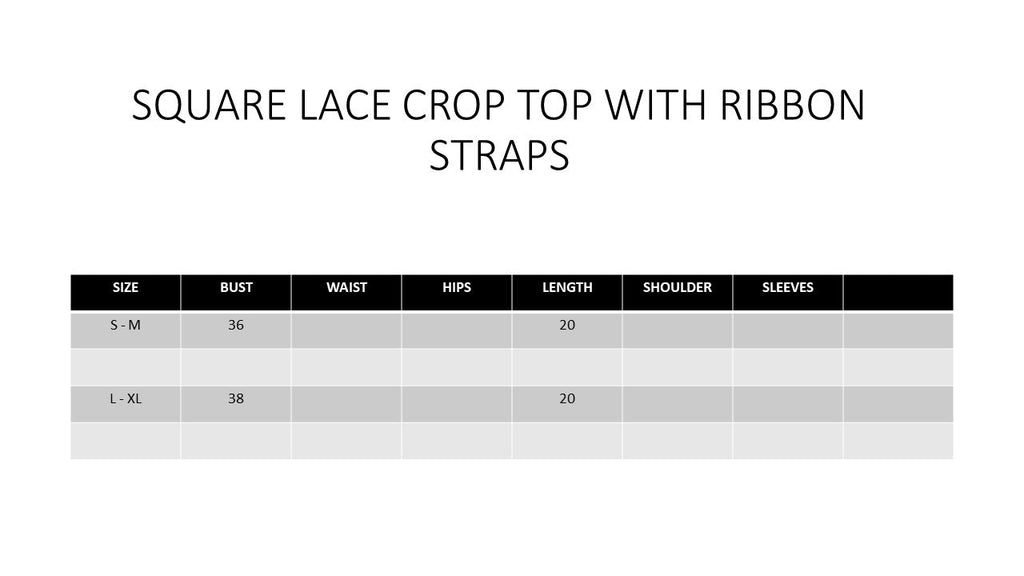Click the empty last header cell
Image resolution: width=1024 pixels, height=576 pixels.
click(898, 293)
